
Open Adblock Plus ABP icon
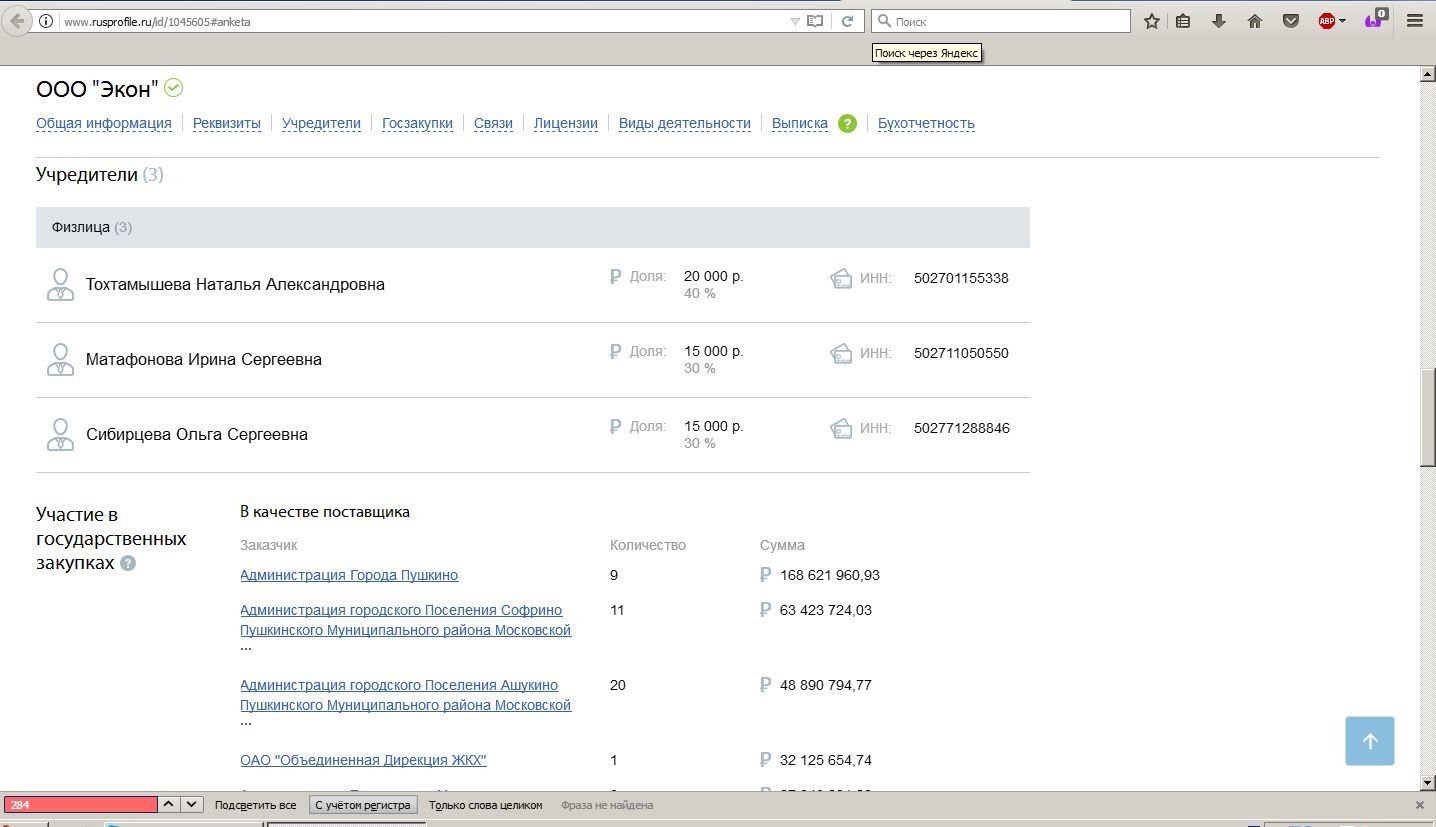pyautogui.click(x=1327, y=21)
